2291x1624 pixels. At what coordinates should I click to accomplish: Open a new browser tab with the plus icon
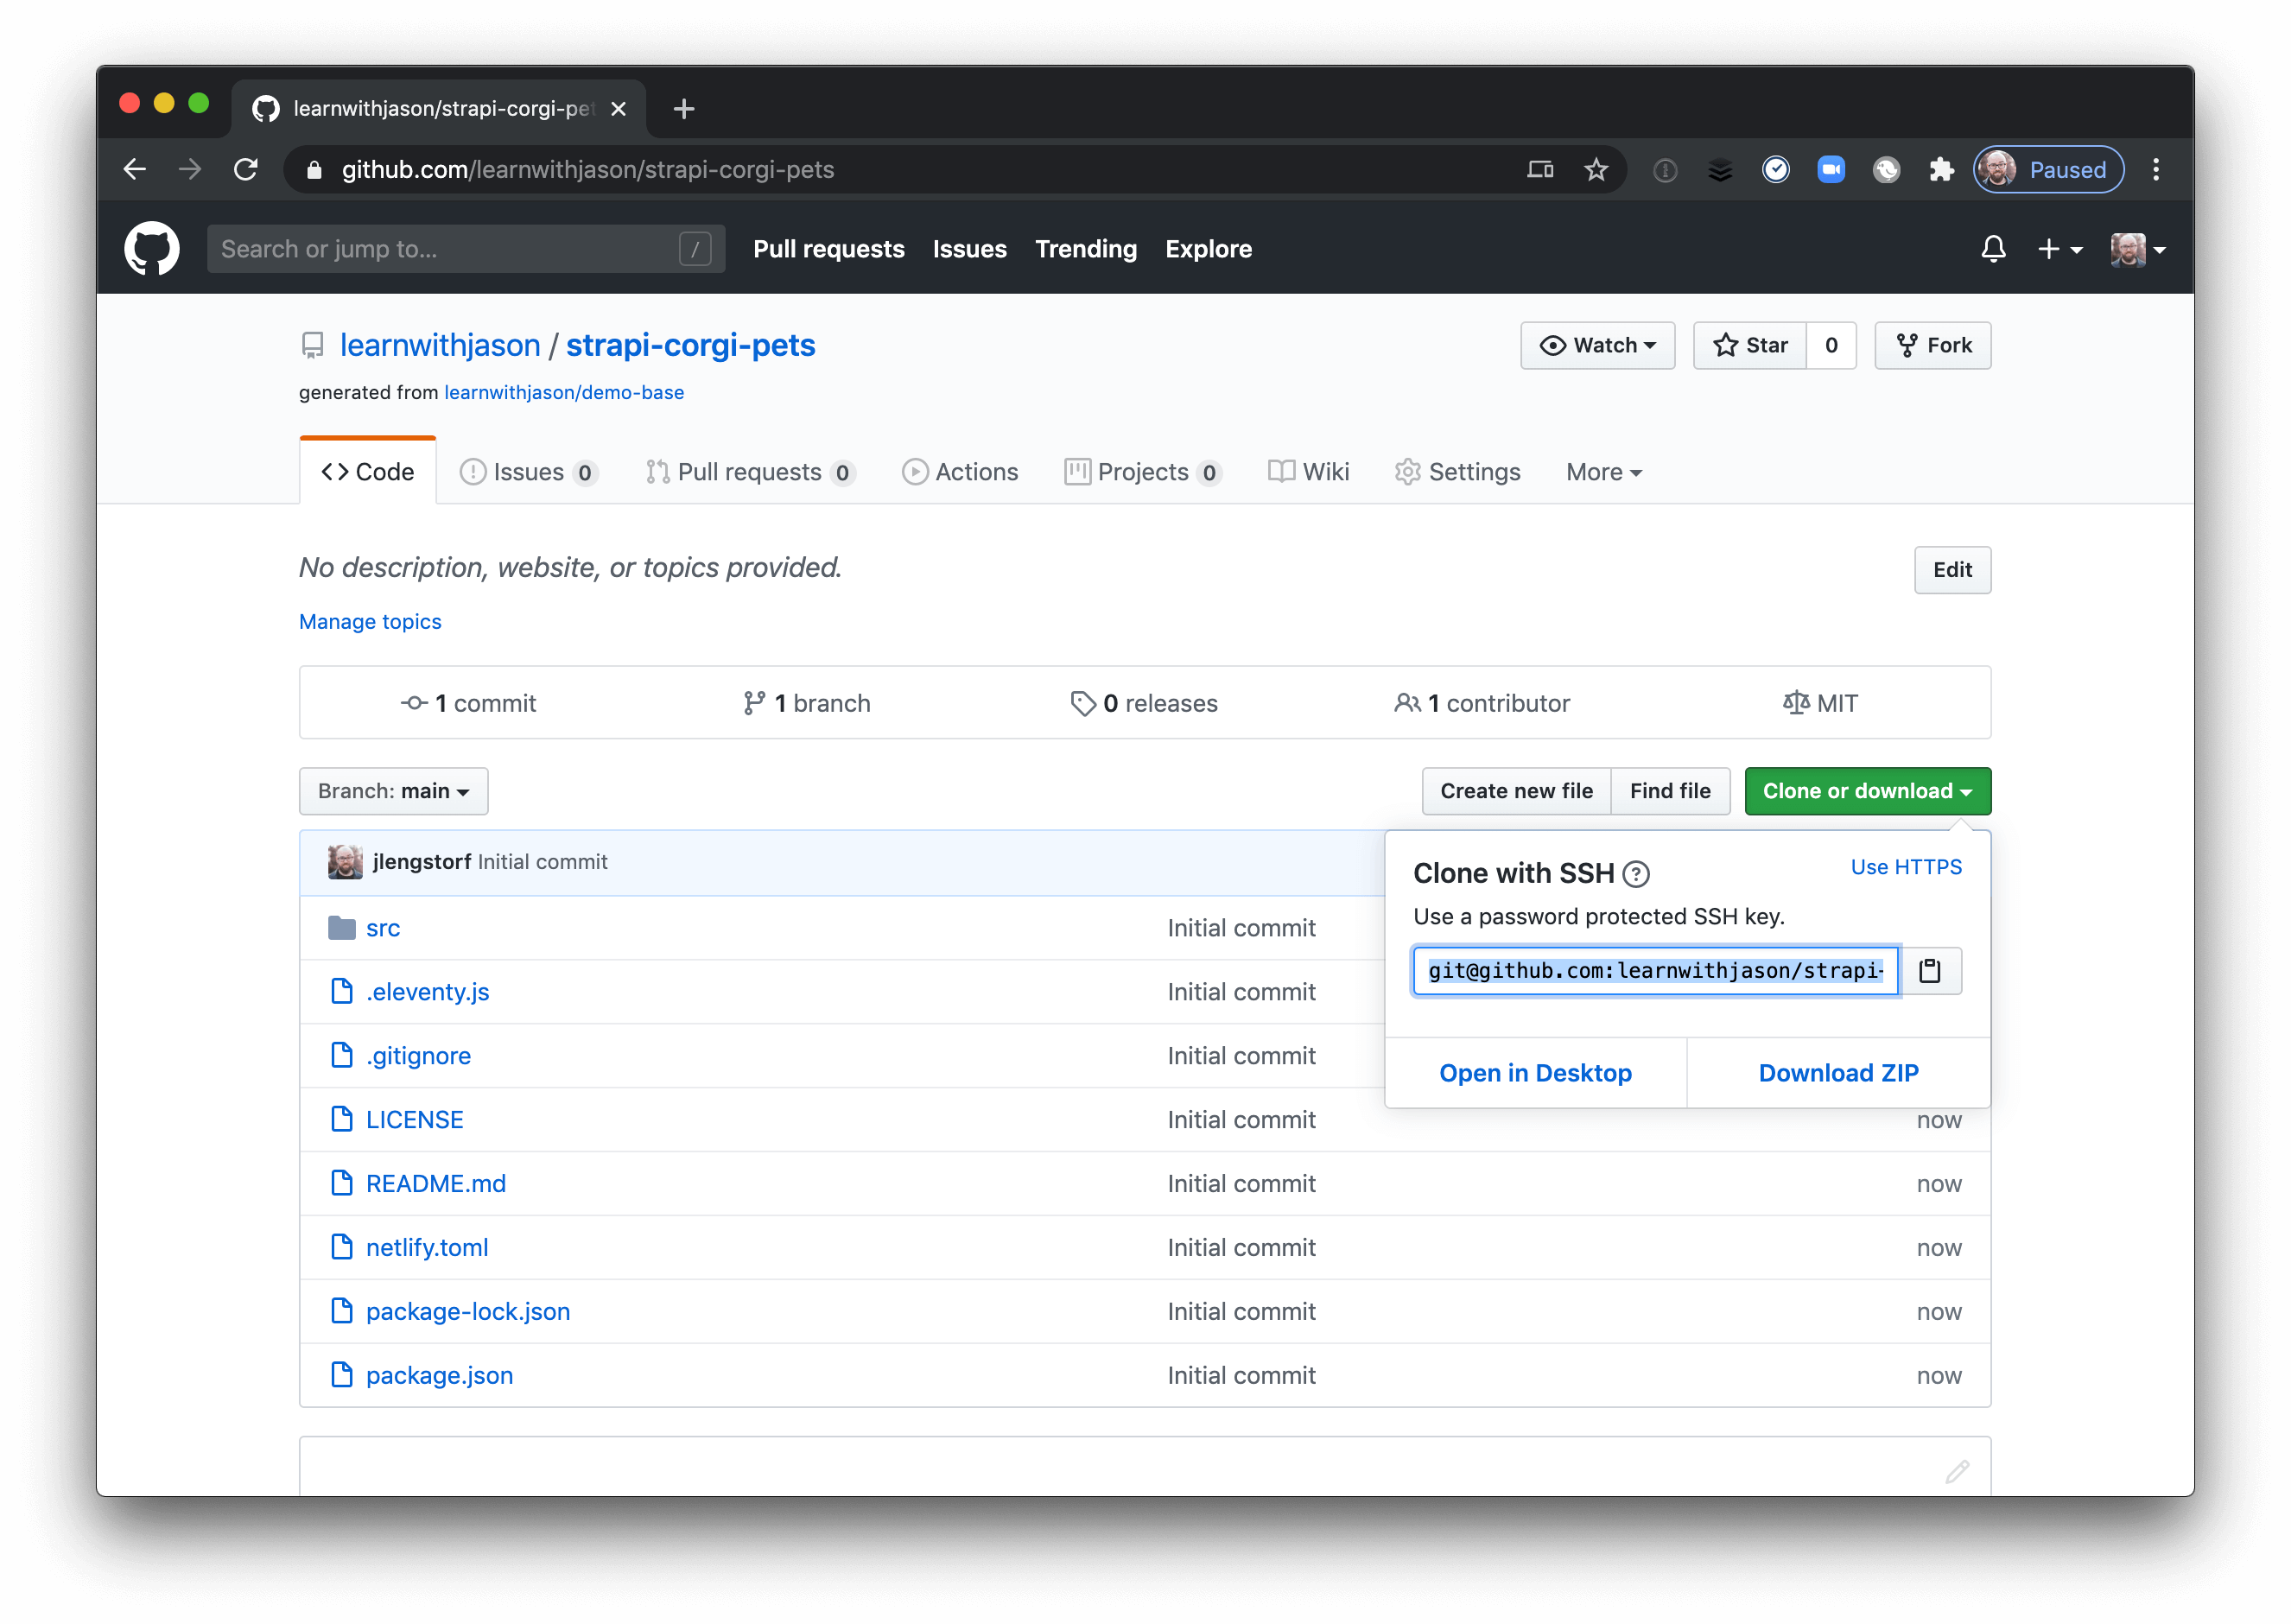(x=684, y=109)
